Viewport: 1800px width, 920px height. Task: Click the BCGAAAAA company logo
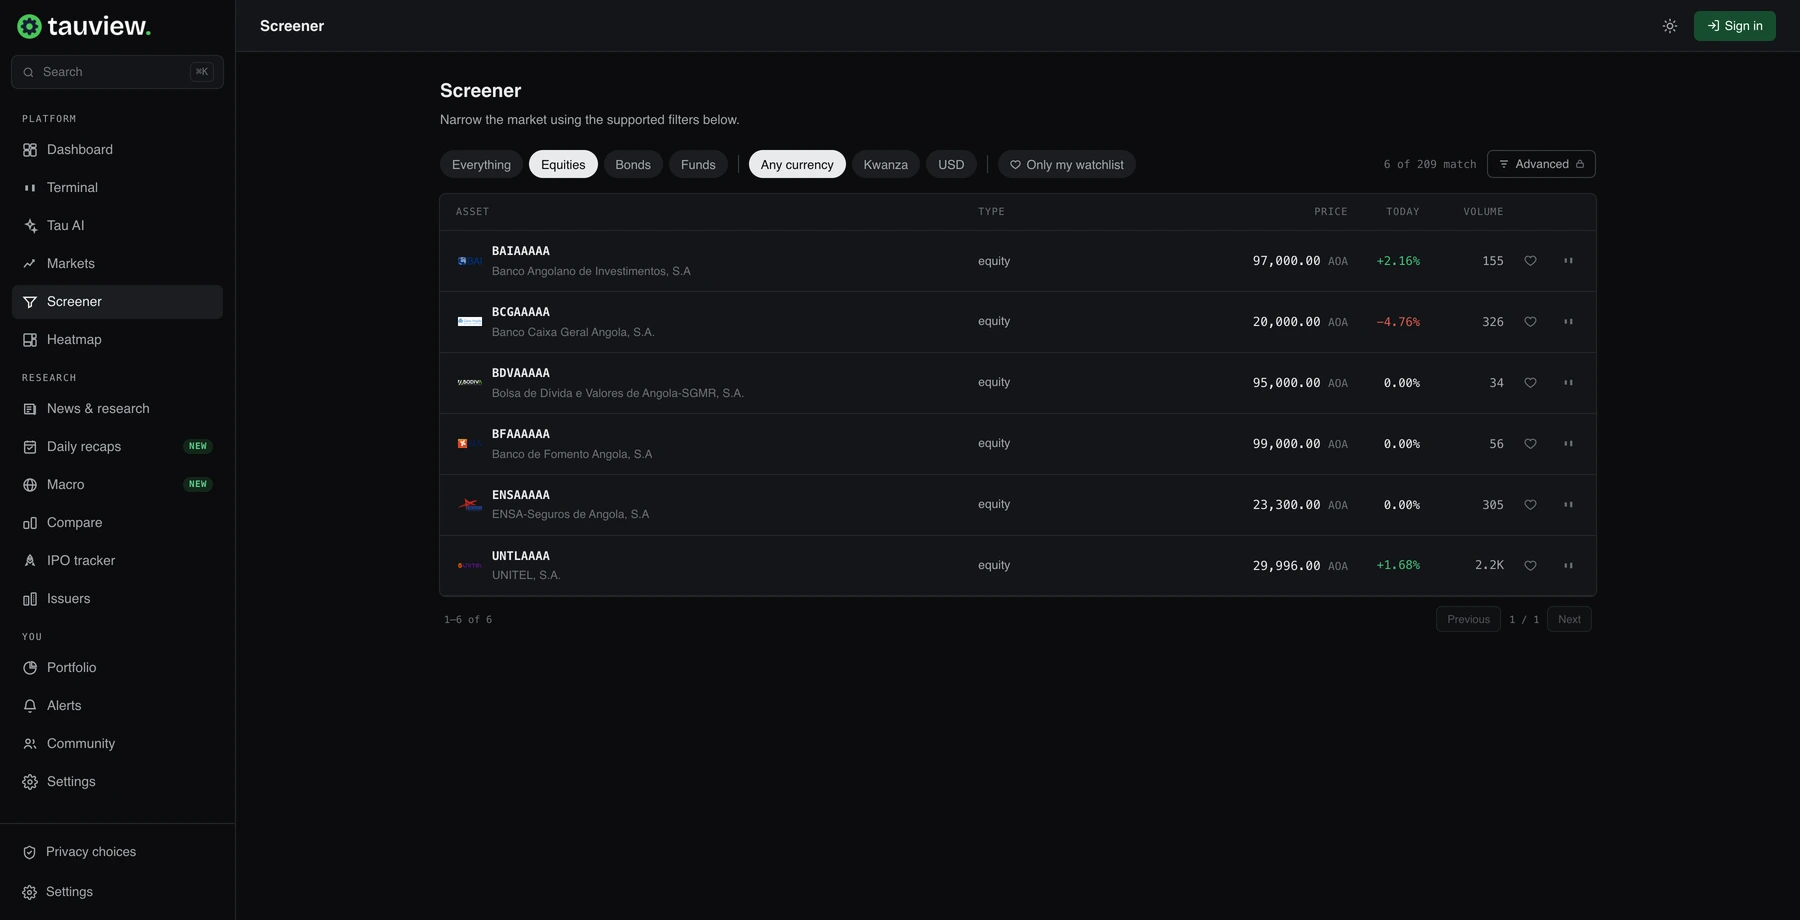(x=469, y=322)
